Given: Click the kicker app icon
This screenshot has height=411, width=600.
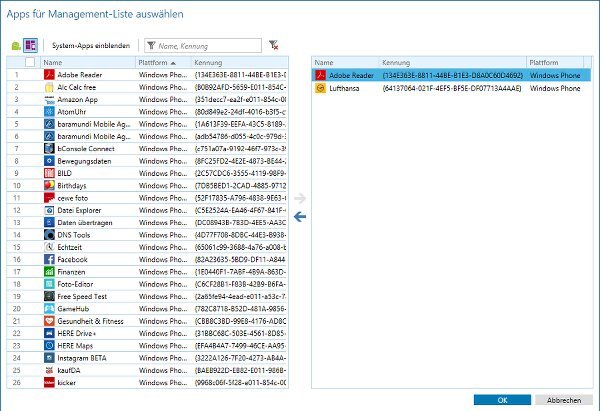Looking at the screenshot, I should coord(49,382).
